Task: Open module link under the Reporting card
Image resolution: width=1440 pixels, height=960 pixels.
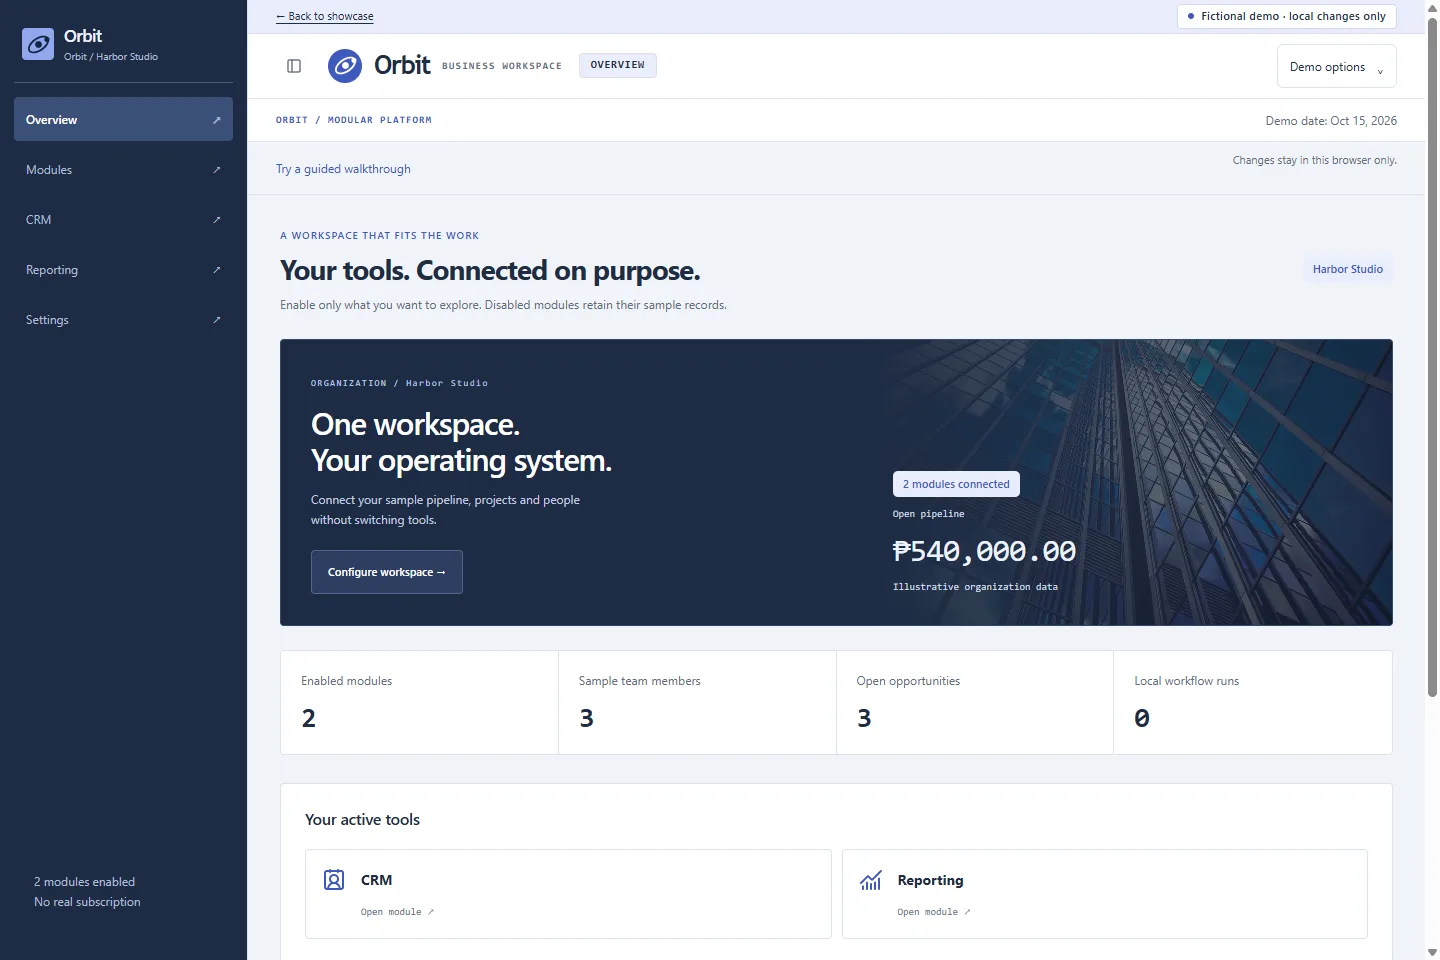Action: 934,912
